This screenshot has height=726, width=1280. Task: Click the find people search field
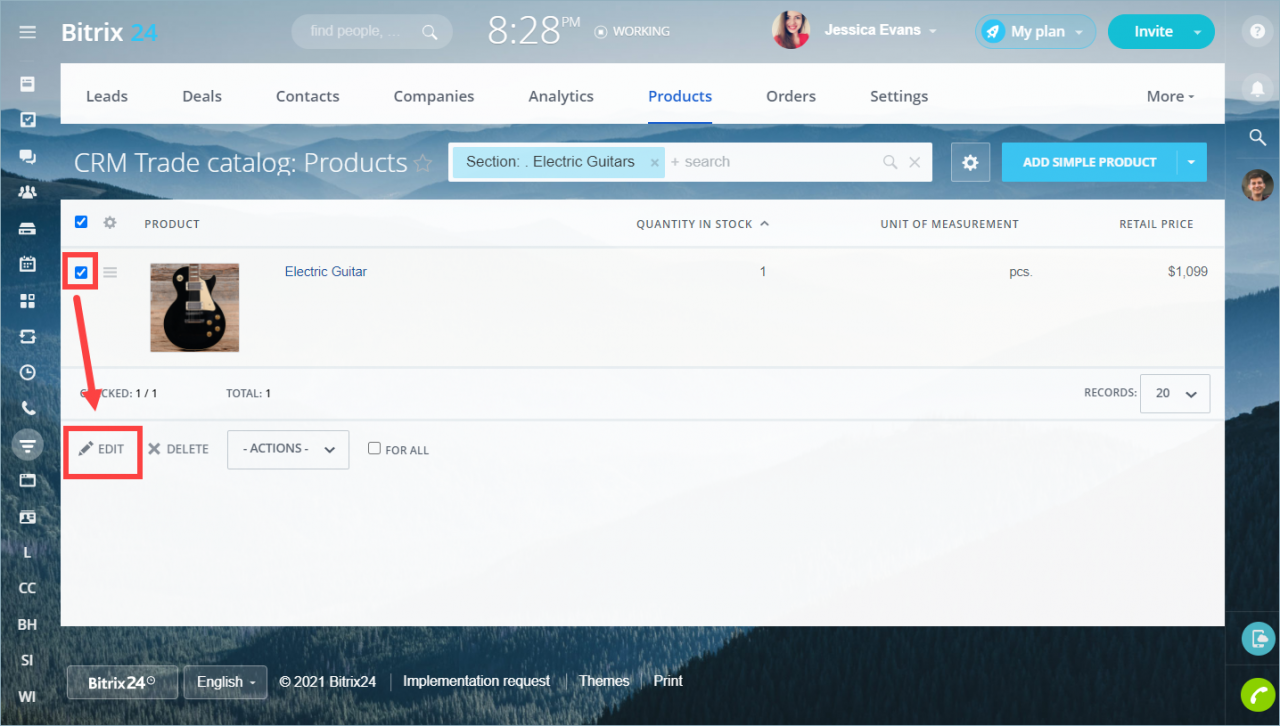[372, 32]
